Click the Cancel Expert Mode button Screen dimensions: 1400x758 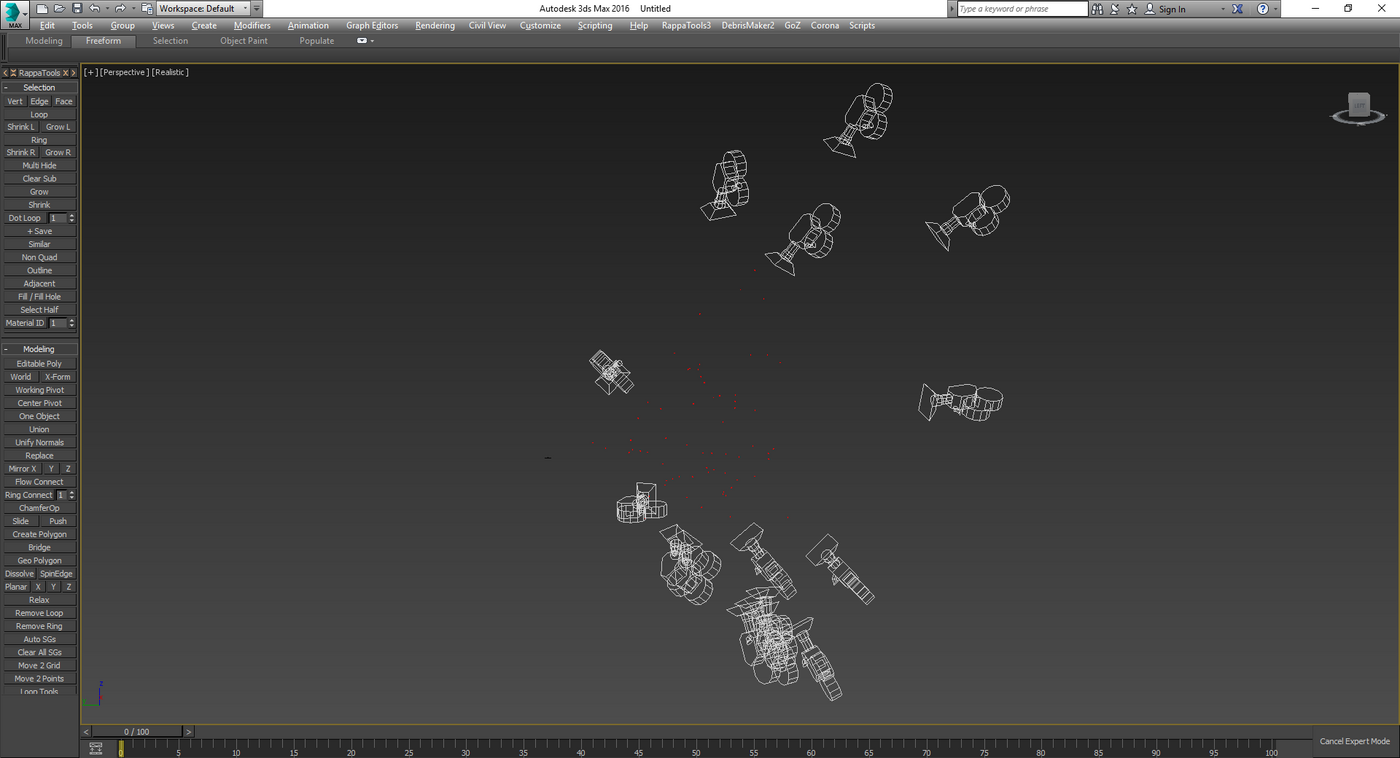[x=1355, y=741]
